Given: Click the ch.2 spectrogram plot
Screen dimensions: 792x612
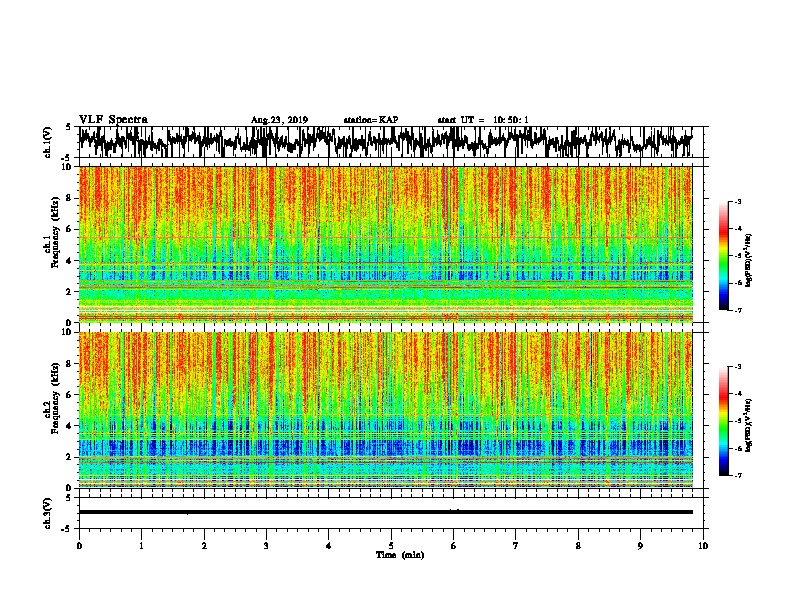Looking at the screenshot, I should coord(386,410).
